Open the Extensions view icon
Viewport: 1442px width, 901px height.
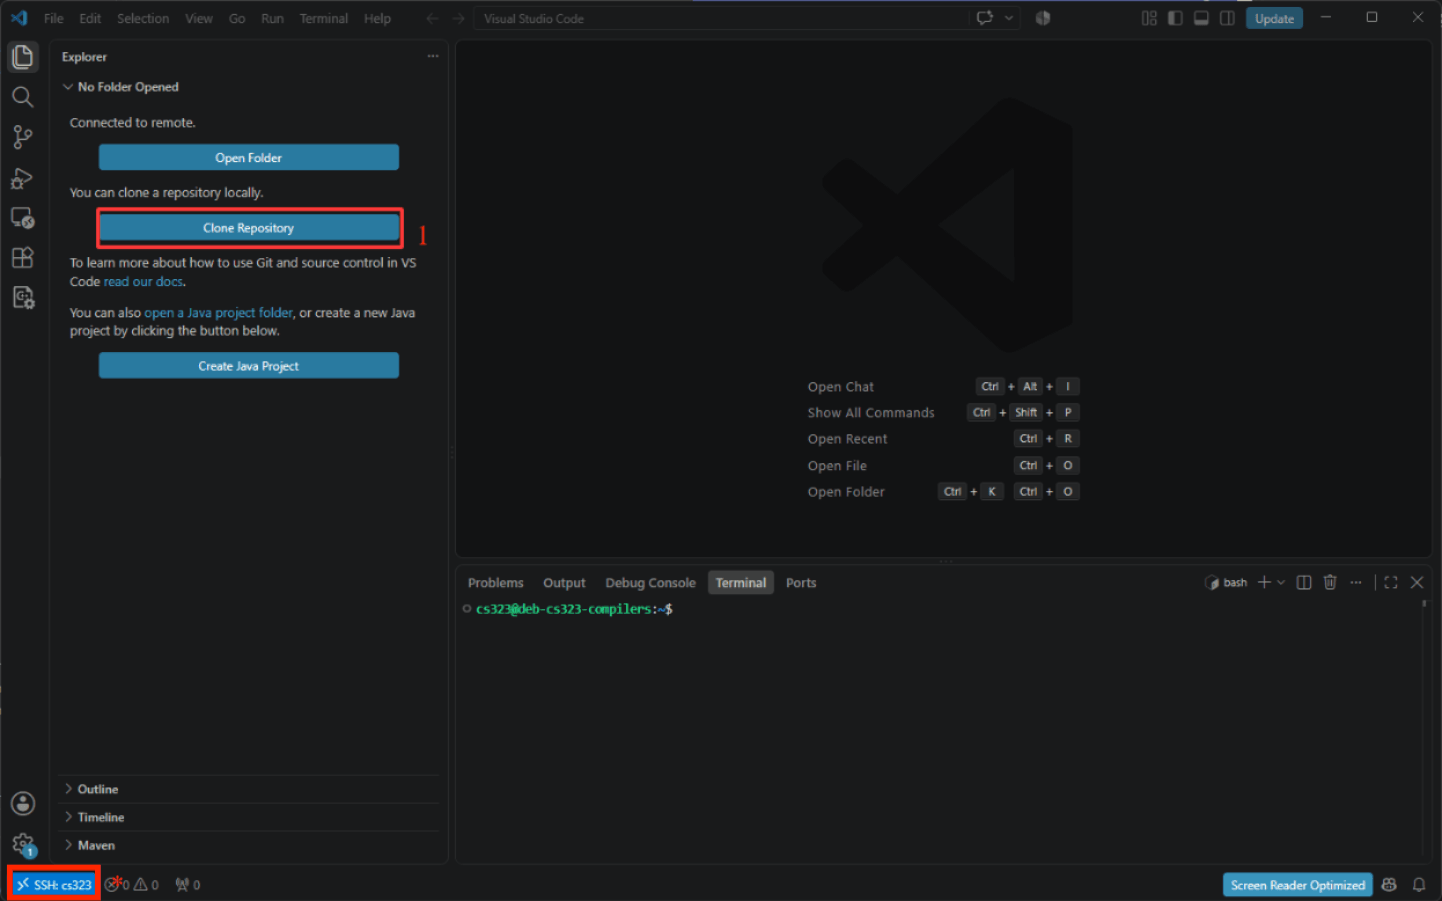(22, 258)
